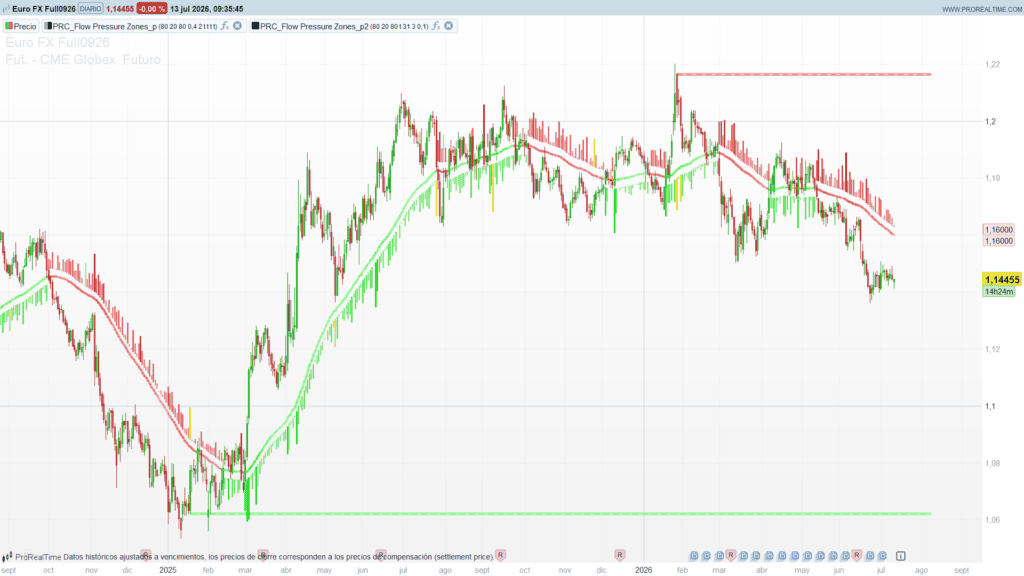Click the blue event icon nearest July 2026
The width and height of the screenshot is (1024, 576).
882,556
